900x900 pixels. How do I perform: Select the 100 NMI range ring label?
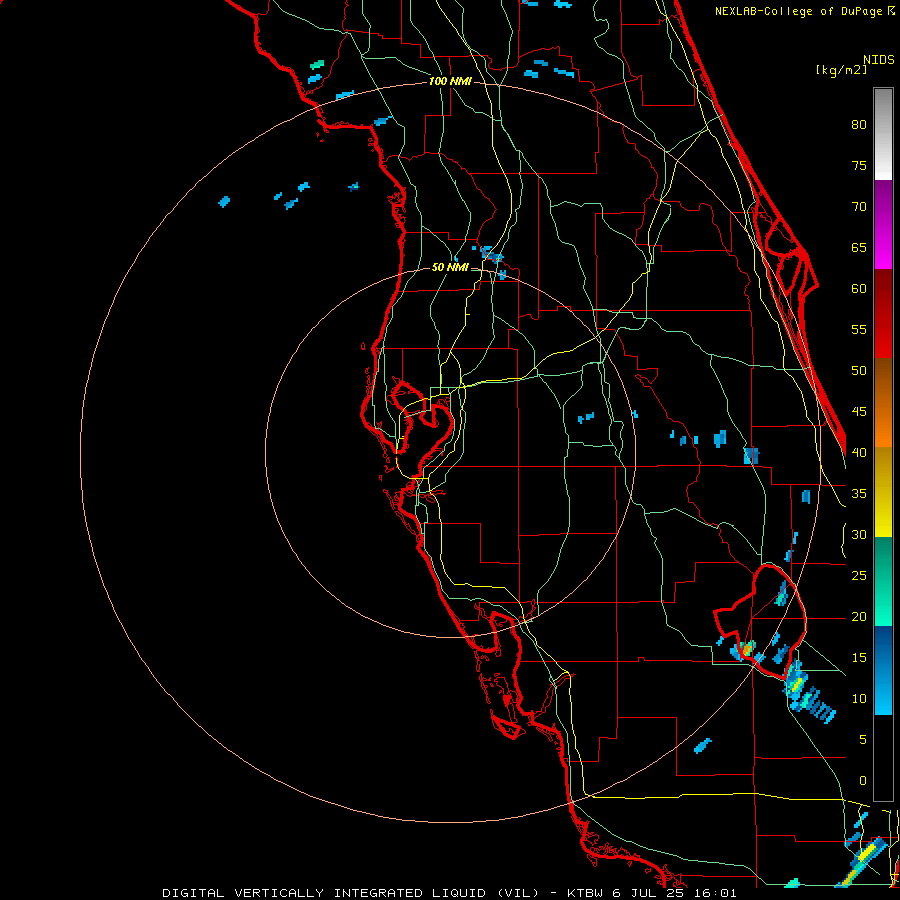tap(450, 81)
